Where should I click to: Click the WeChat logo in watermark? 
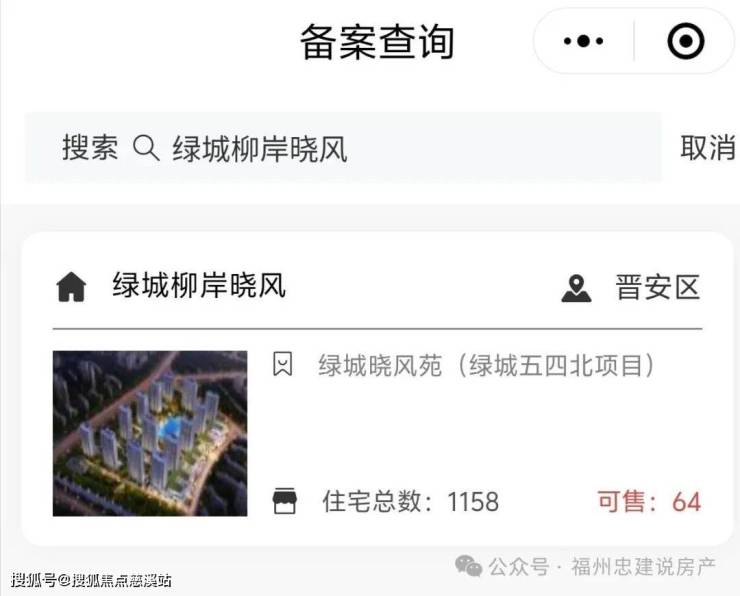(x=468, y=565)
